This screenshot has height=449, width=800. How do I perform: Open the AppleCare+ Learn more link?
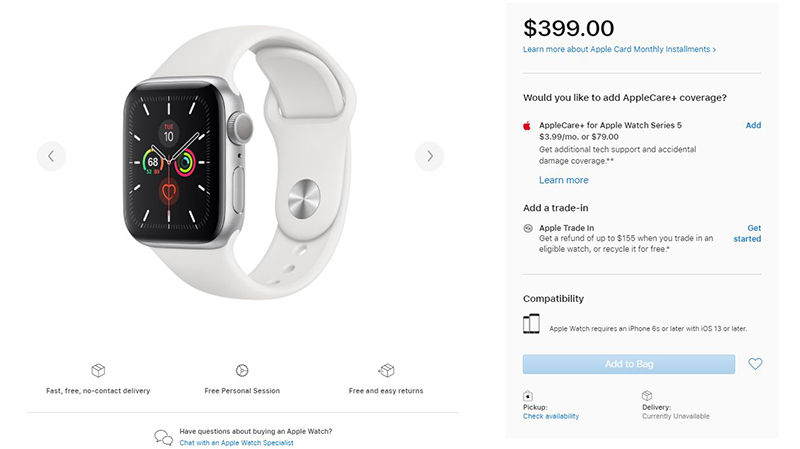[x=564, y=180]
